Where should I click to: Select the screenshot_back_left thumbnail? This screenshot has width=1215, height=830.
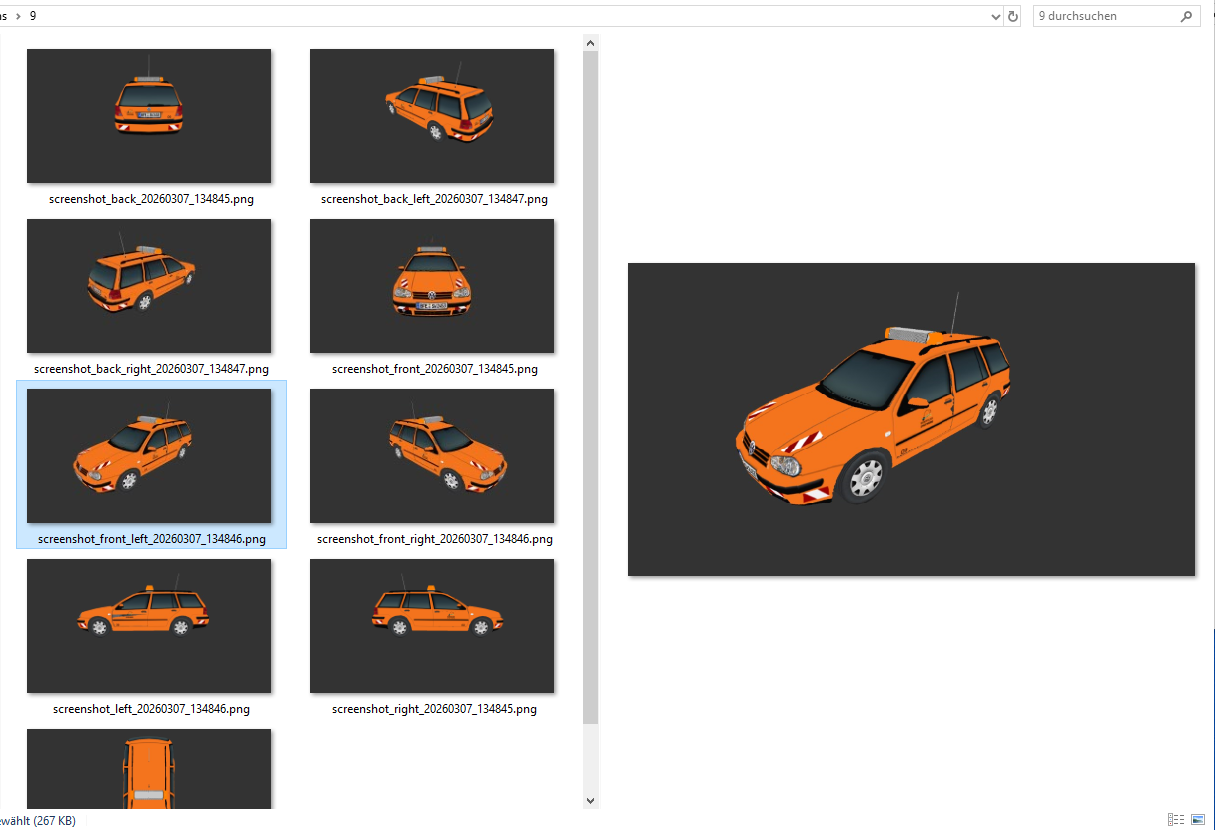click(x=432, y=116)
